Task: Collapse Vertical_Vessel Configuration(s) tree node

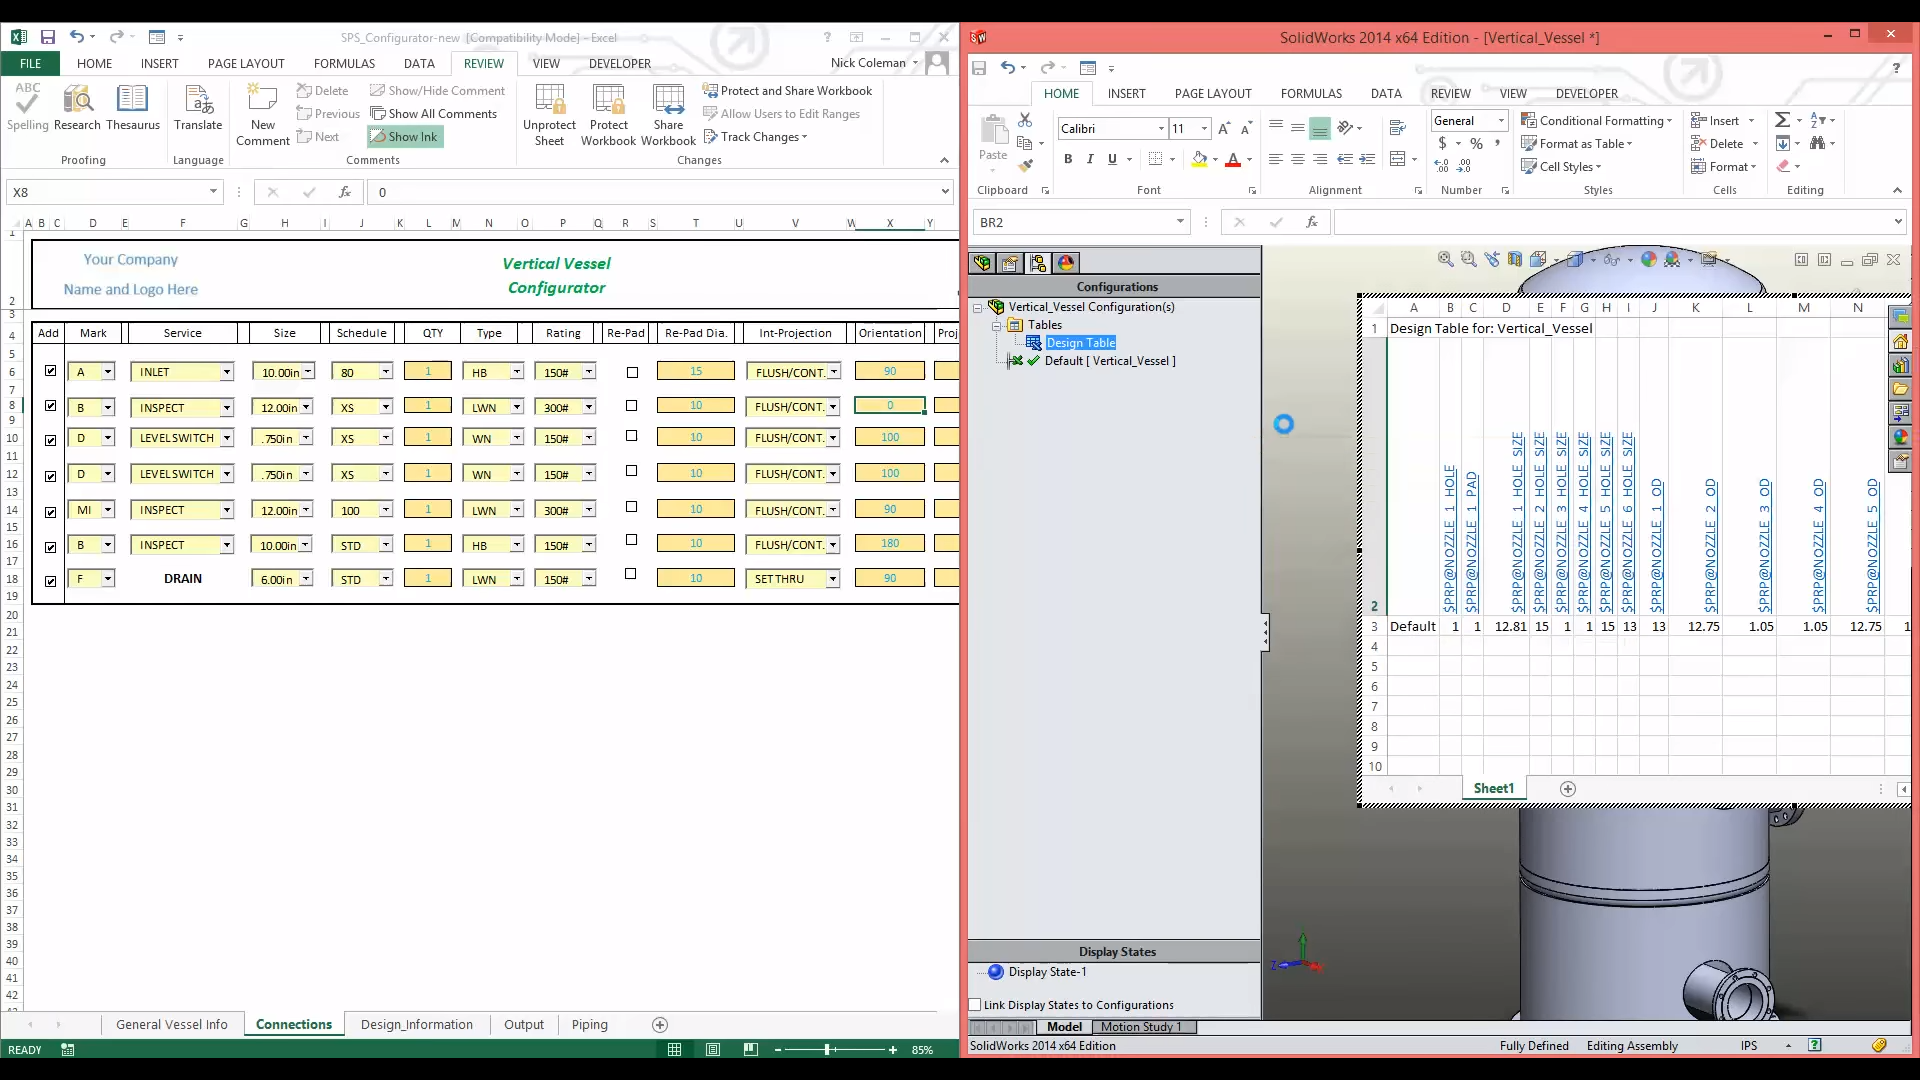Action: [x=978, y=307]
